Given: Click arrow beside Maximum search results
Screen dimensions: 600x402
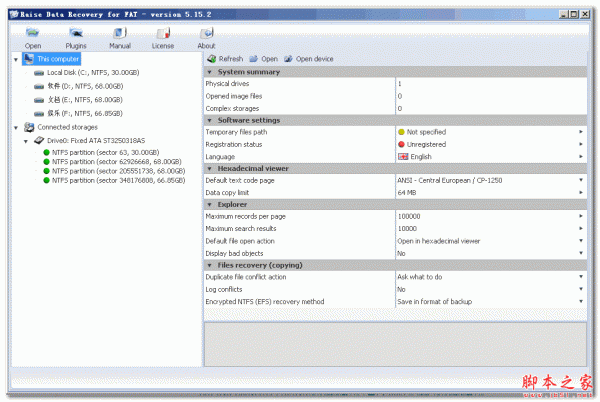Looking at the screenshot, I should (581, 228).
